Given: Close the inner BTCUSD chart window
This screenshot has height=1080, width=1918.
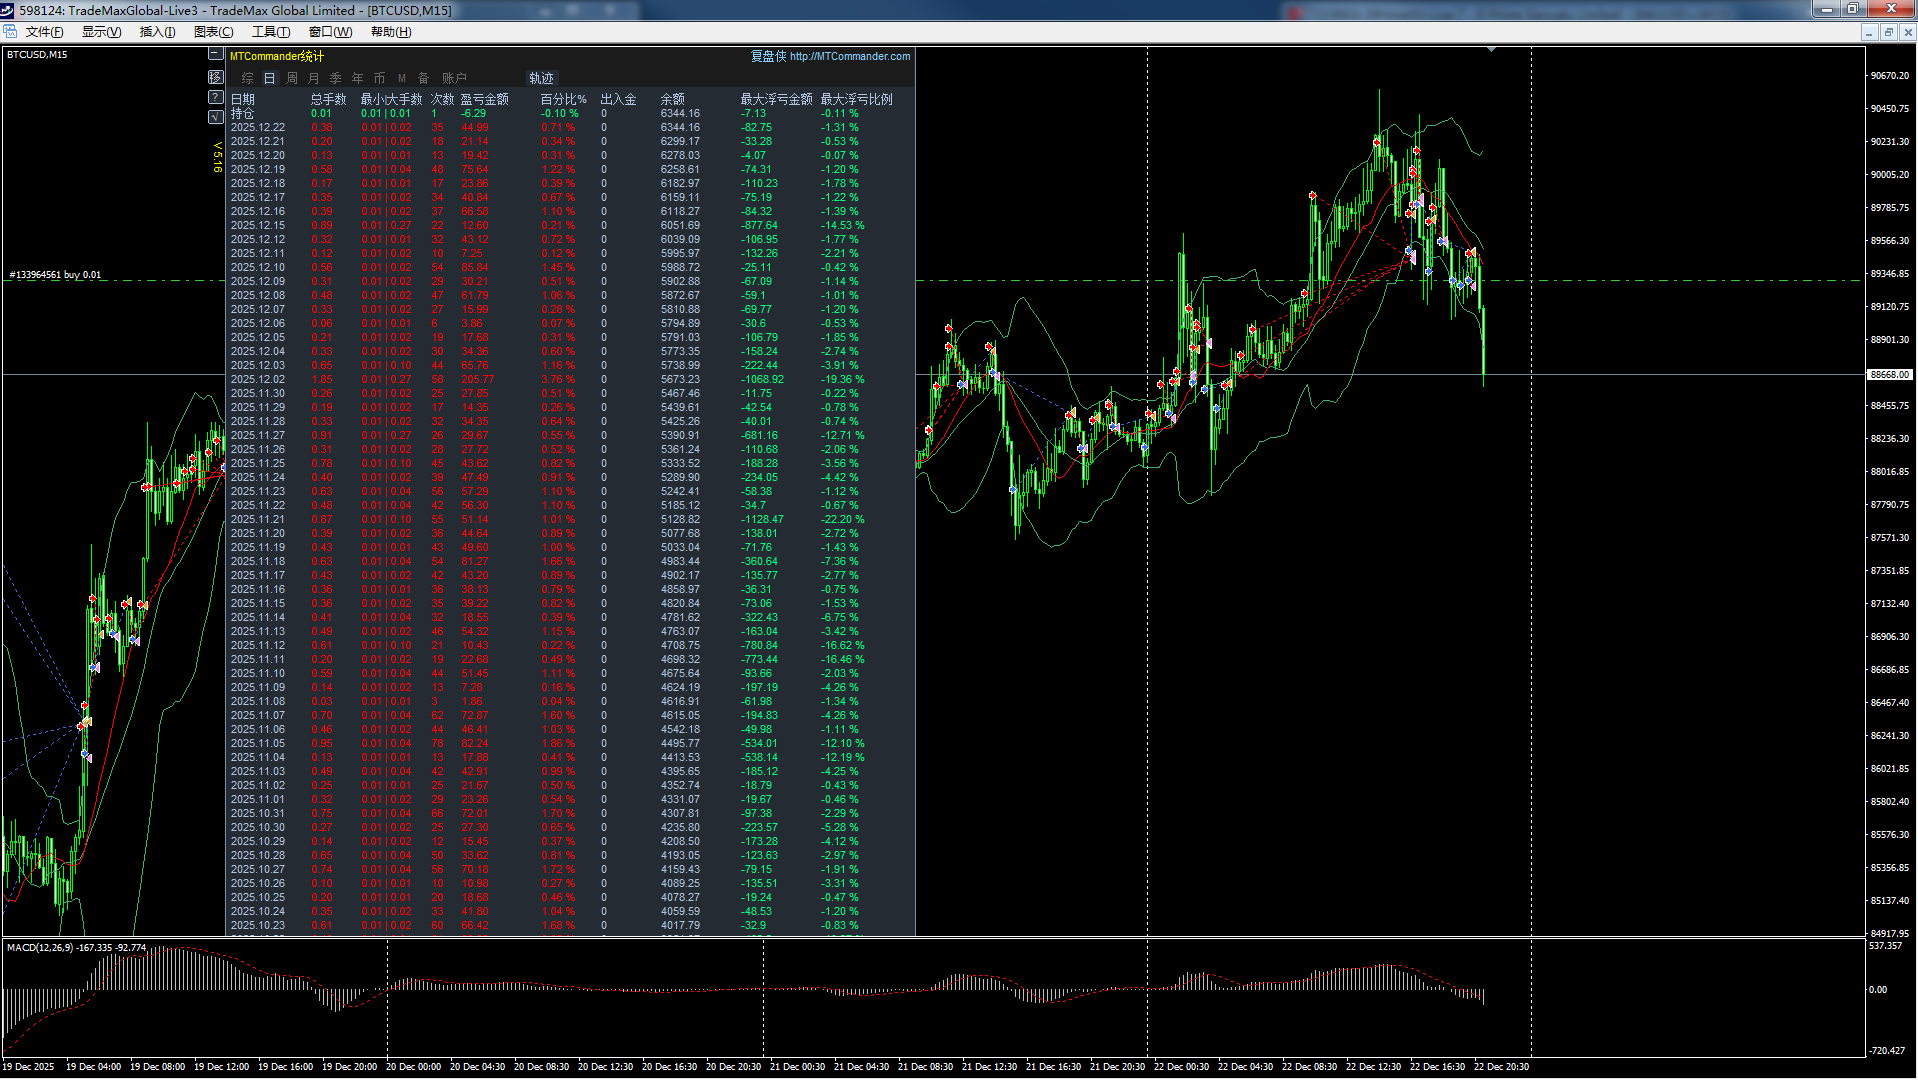Looking at the screenshot, I should pos(1908,32).
